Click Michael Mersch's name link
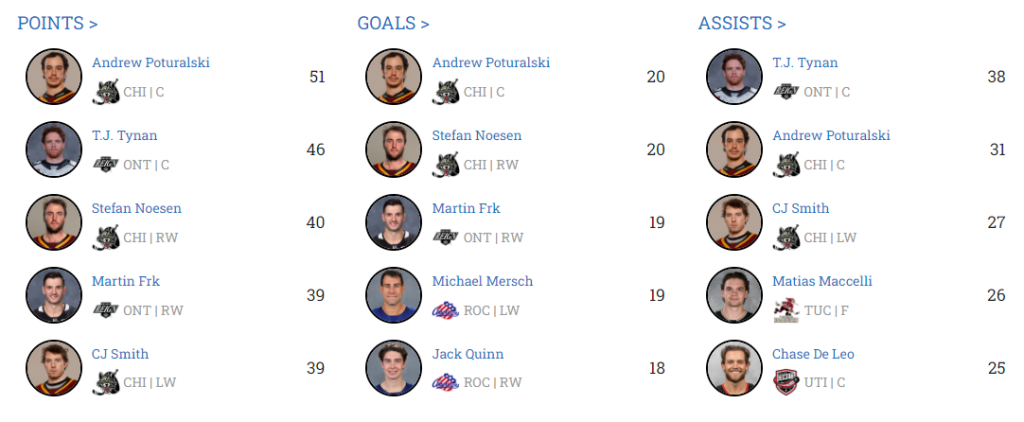Screen dimensions: 1024x422 tap(482, 281)
